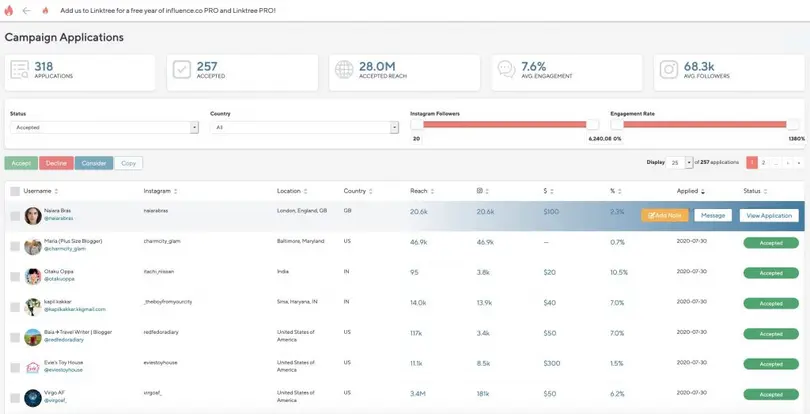This screenshot has width=810, height=414.
Task: Click the flame logo icon in header
Action: pos(8,10)
